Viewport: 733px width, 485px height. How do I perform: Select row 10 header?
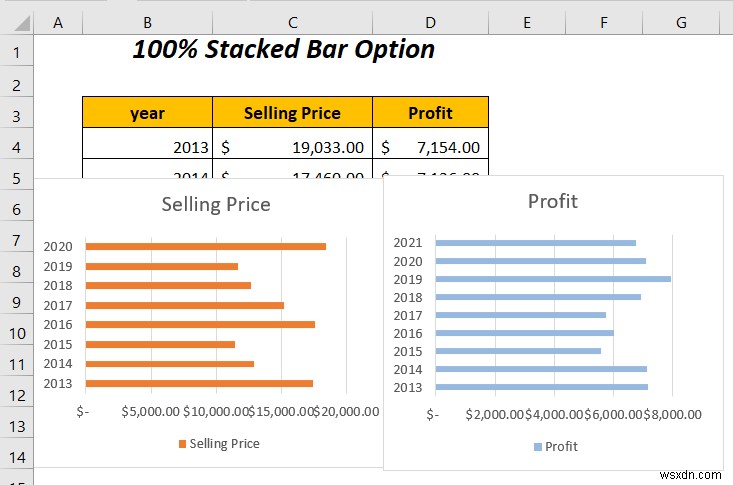point(16,333)
